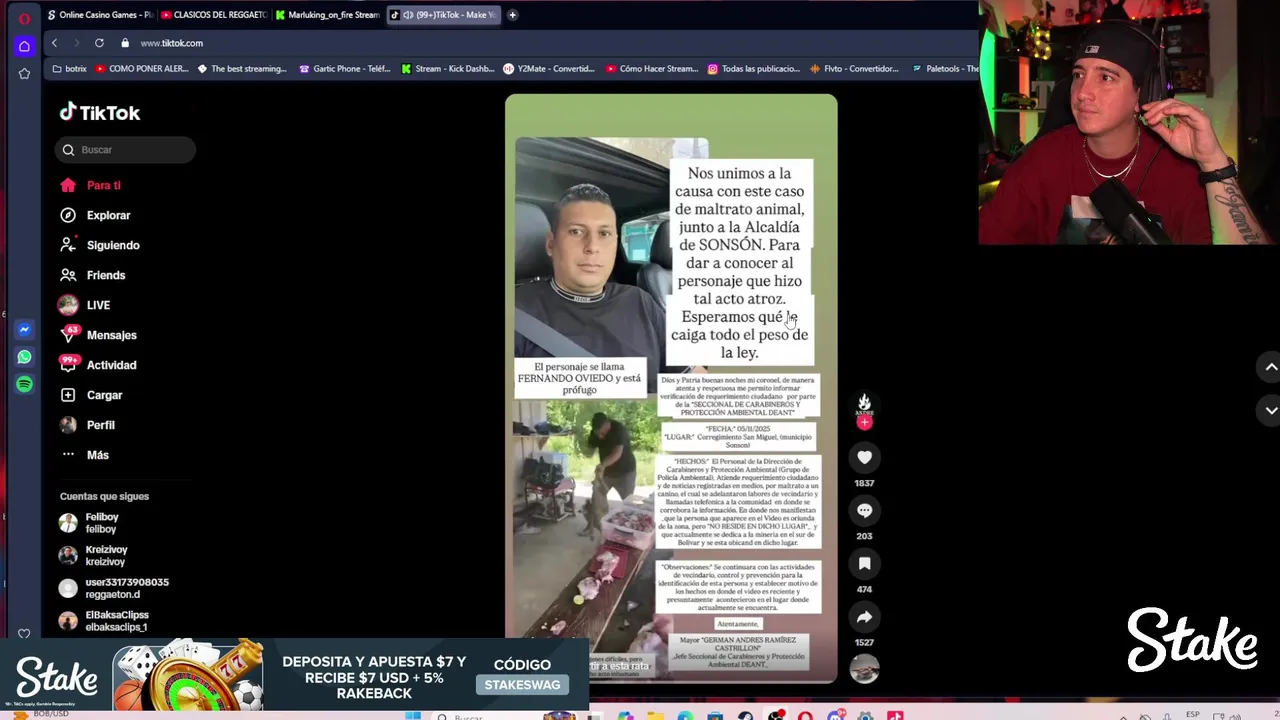Go back with the browser back arrow
Image resolution: width=1280 pixels, height=720 pixels.
(55, 43)
